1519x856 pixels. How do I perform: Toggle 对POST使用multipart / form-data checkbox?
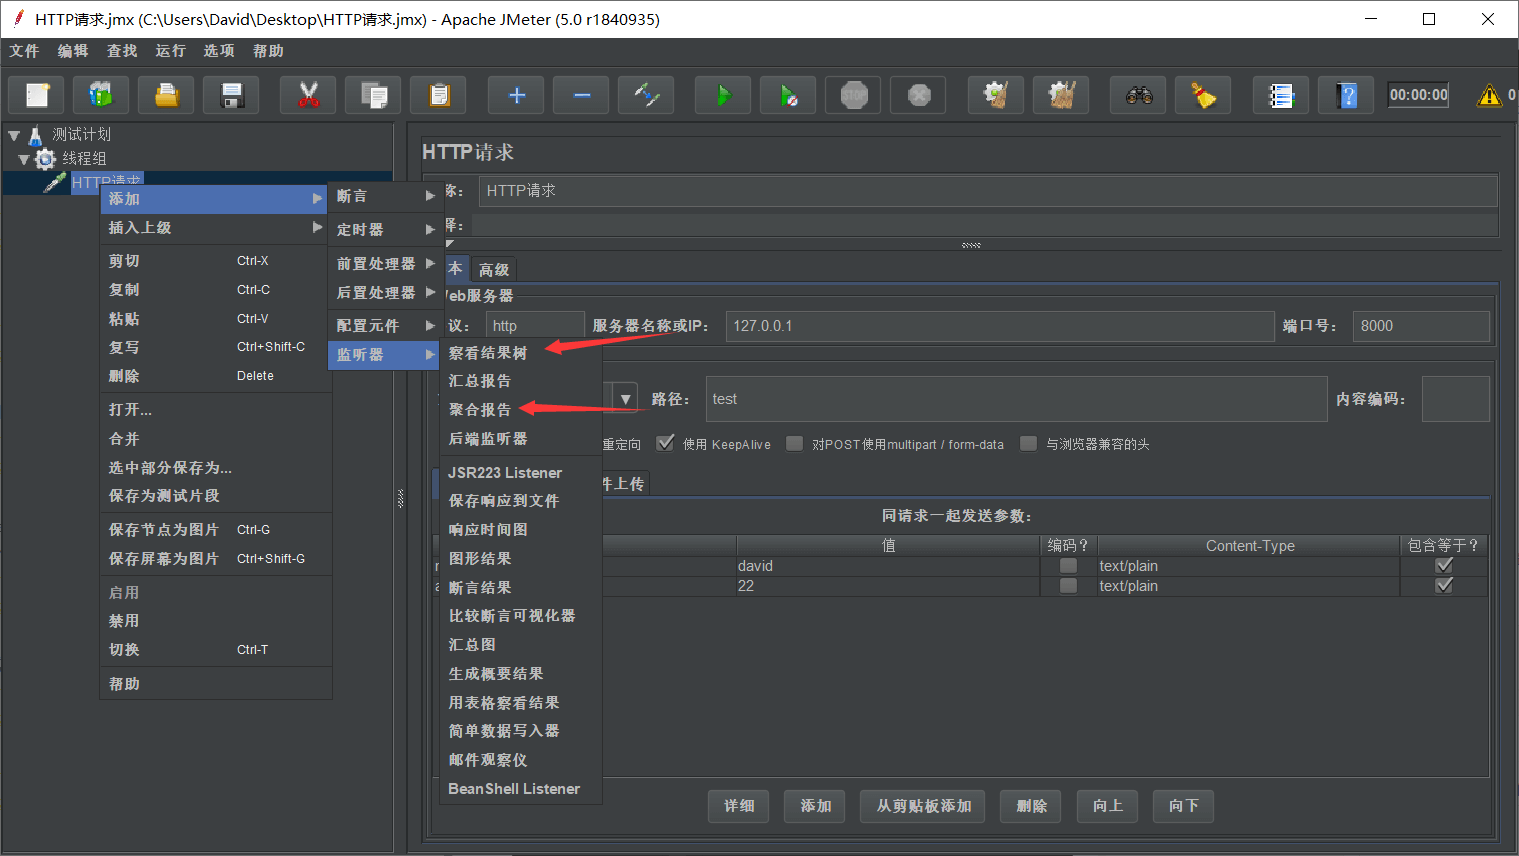(795, 443)
